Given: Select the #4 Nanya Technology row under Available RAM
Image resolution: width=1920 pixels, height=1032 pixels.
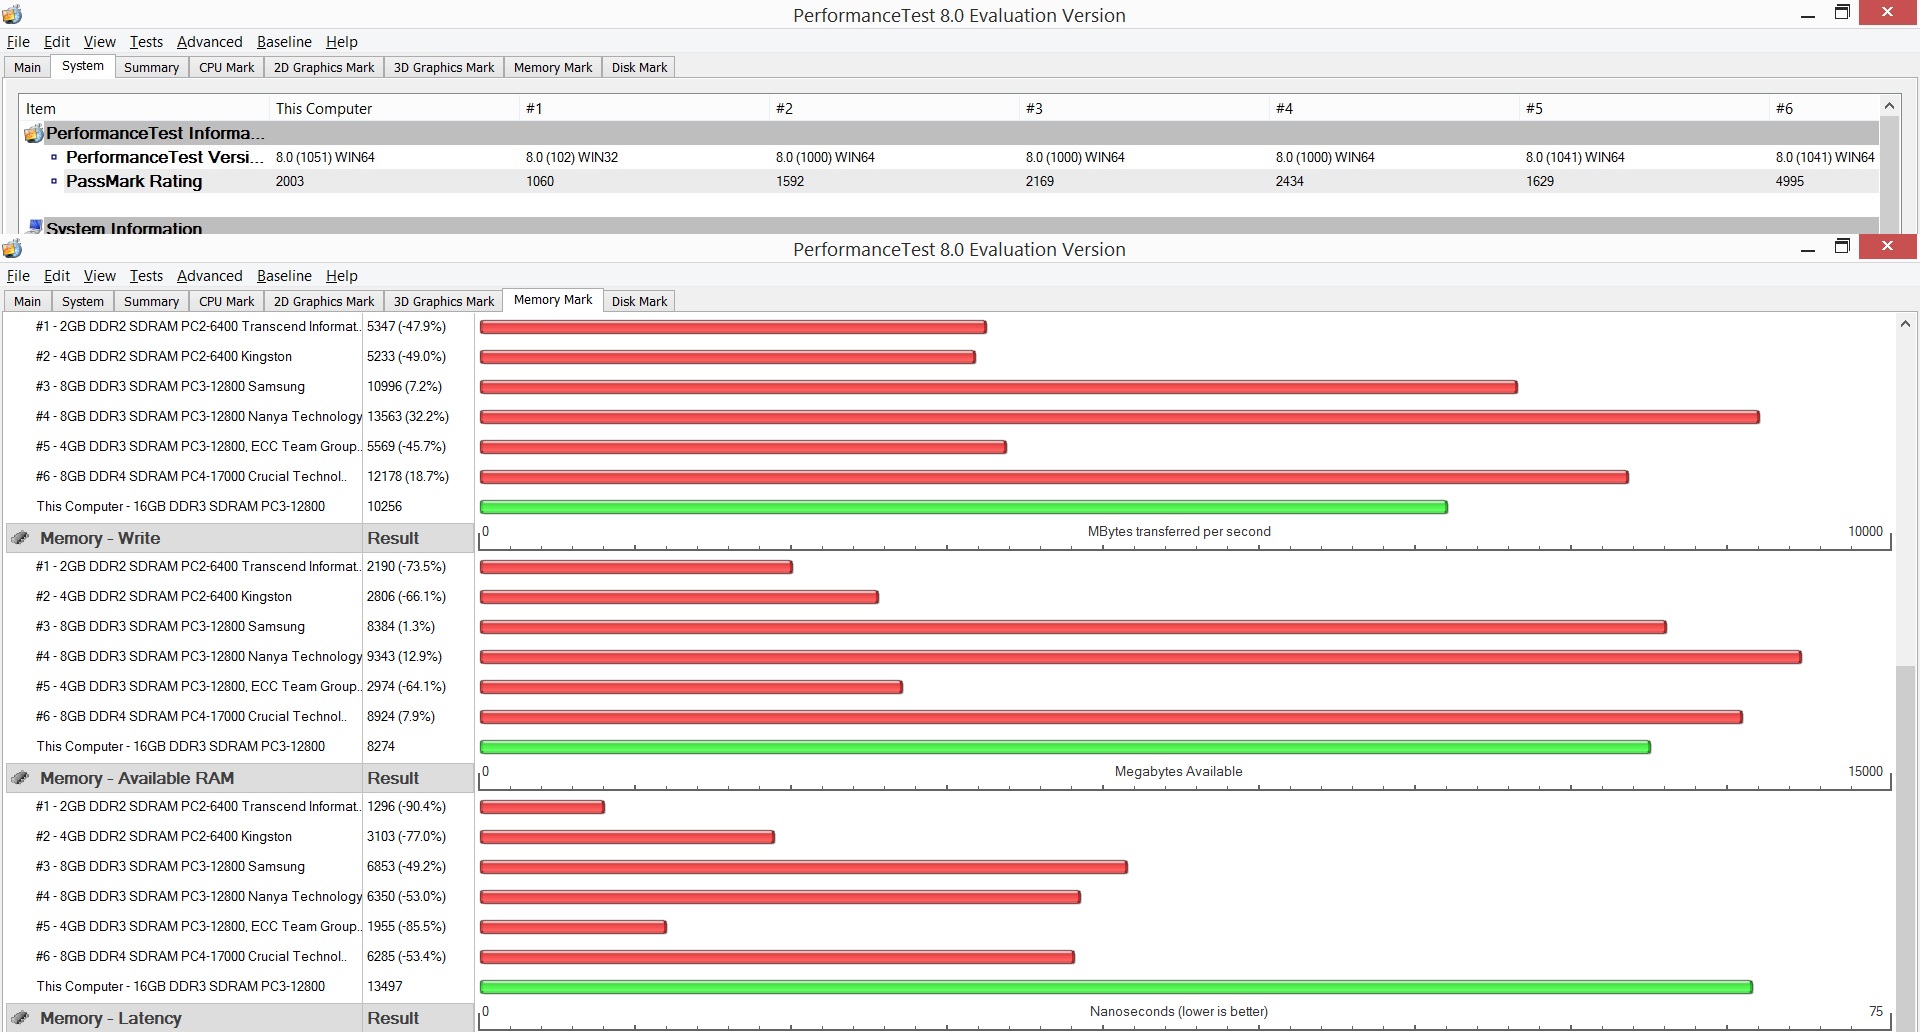Looking at the screenshot, I should click(x=238, y=896).
